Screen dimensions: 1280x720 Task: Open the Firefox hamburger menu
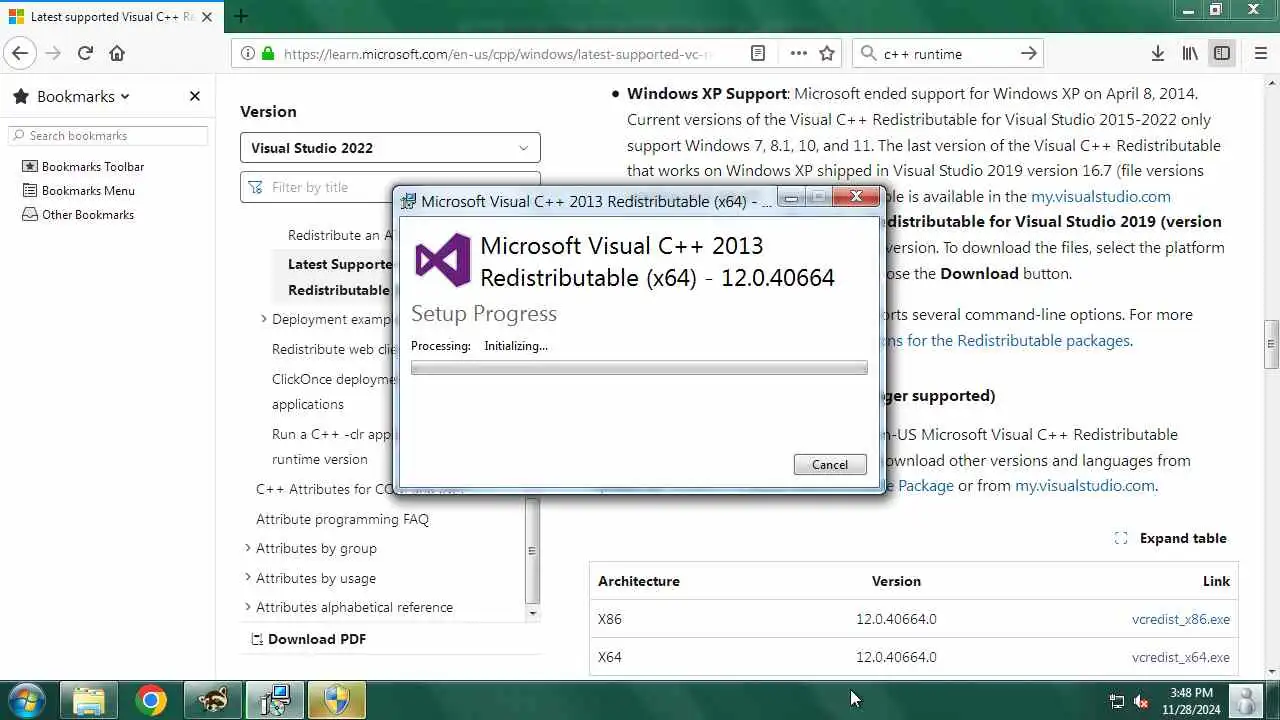coord(1260,53)
